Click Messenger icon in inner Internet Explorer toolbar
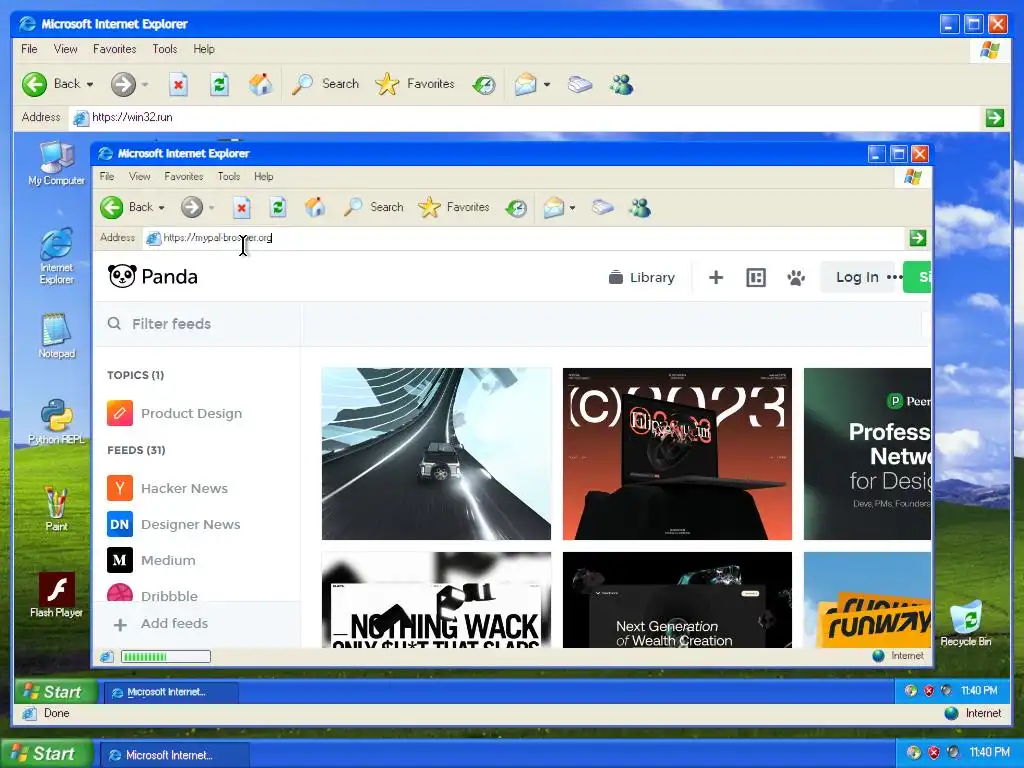The image size is (1024, 768). click(x=639, y=208)
